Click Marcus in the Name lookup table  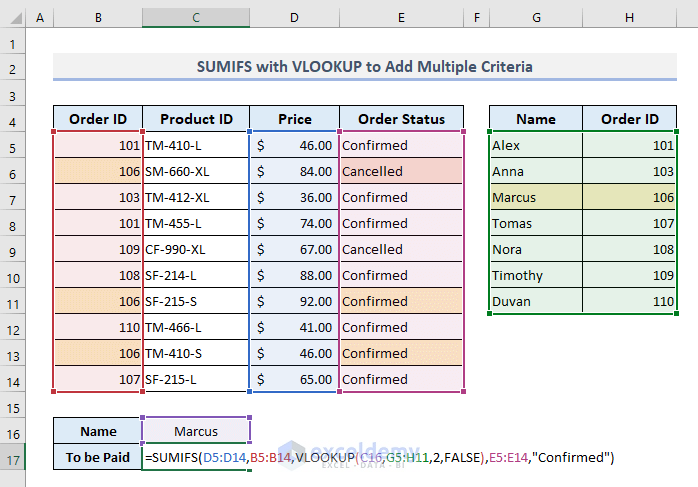(535, 197)
